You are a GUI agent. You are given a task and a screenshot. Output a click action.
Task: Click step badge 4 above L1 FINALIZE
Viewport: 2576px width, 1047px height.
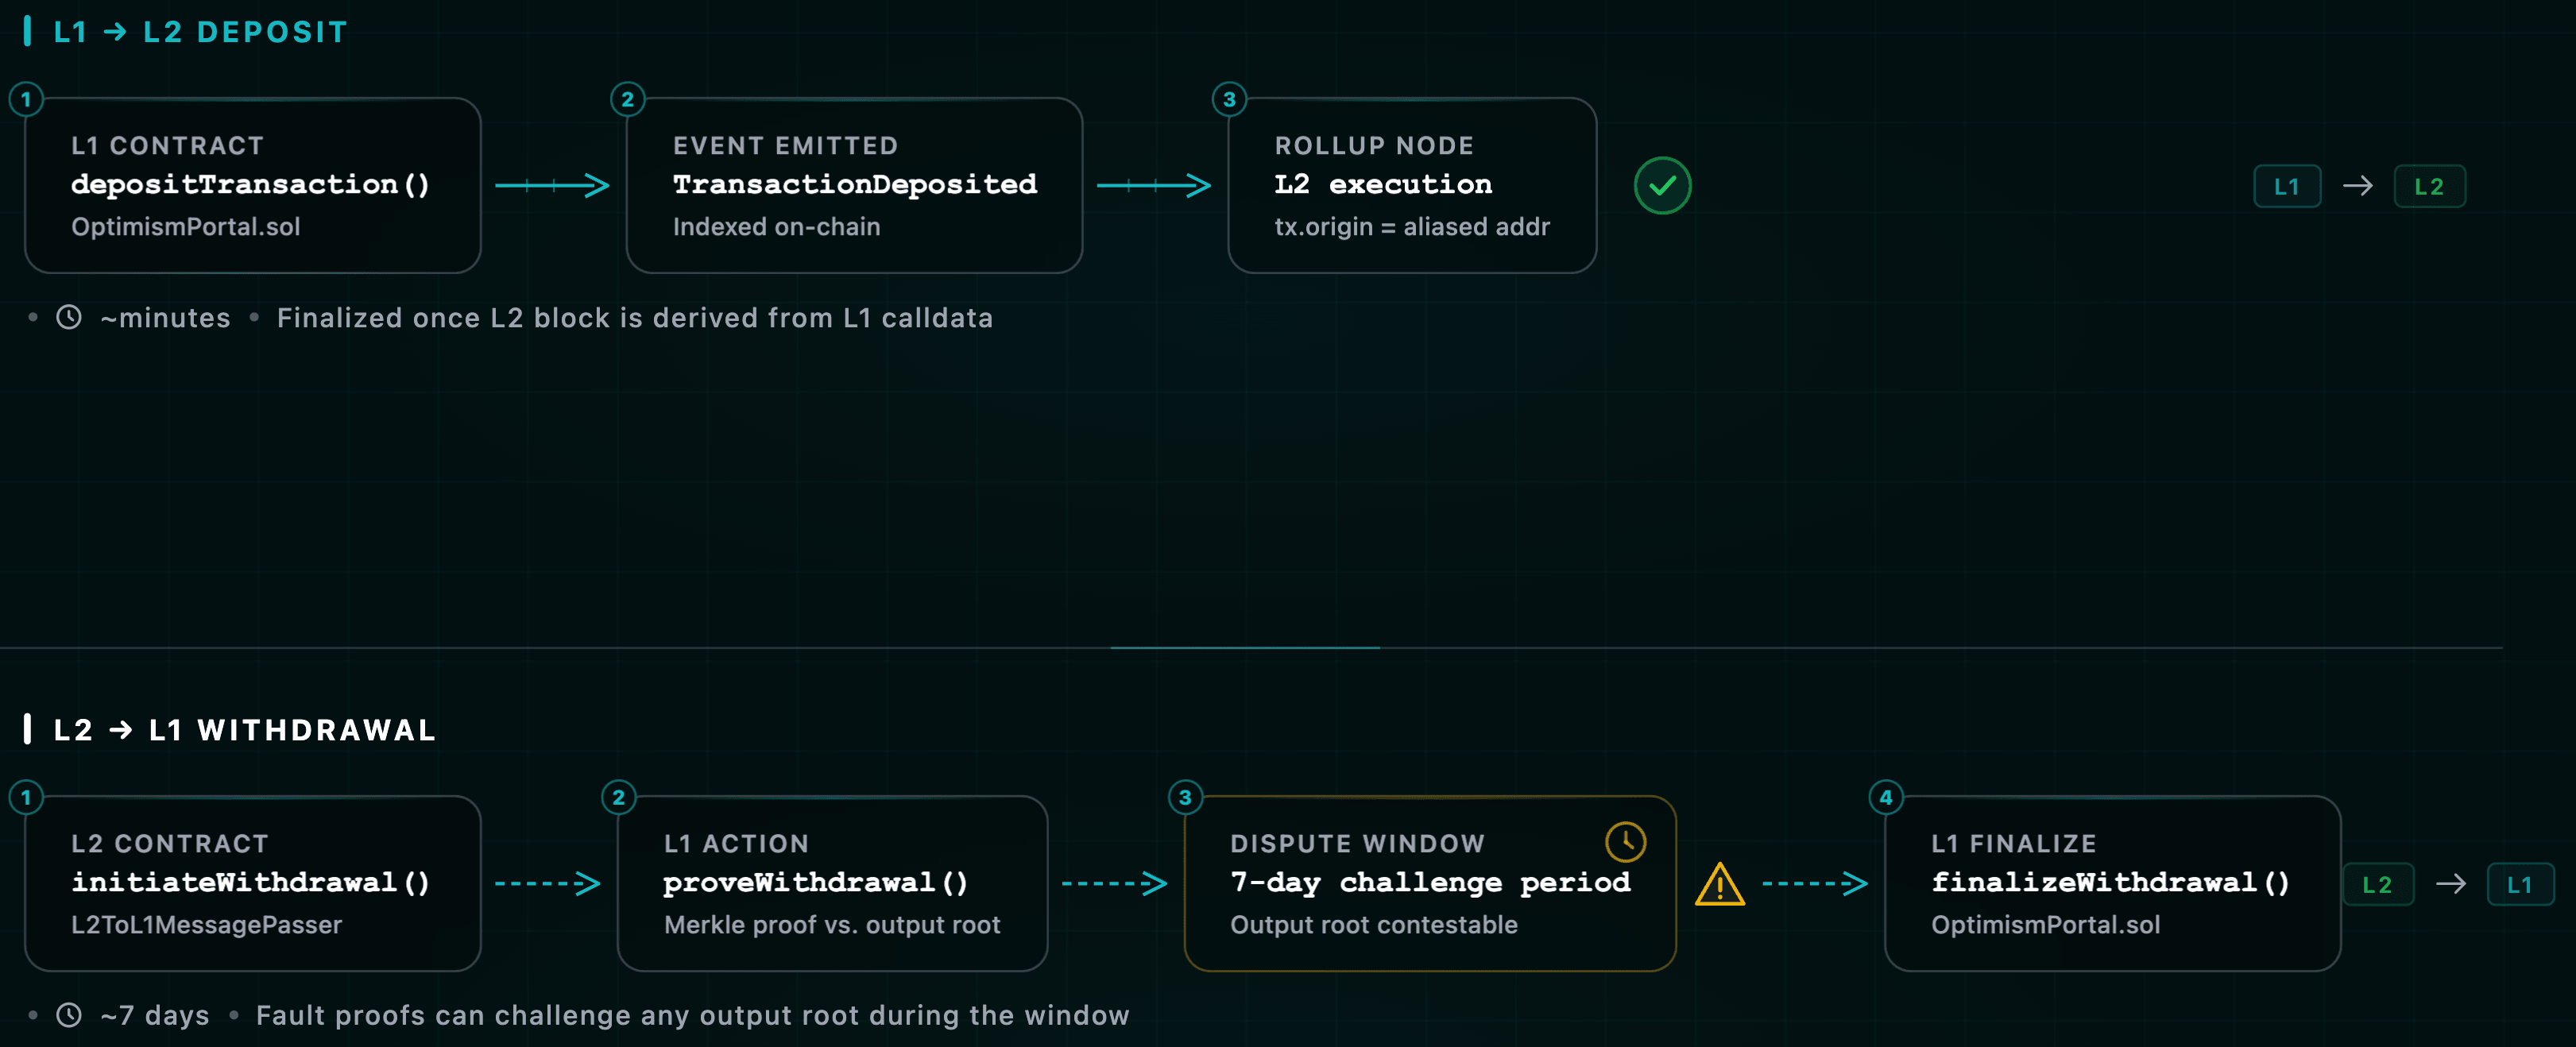pyautogui.click(x=1884, y=797)
